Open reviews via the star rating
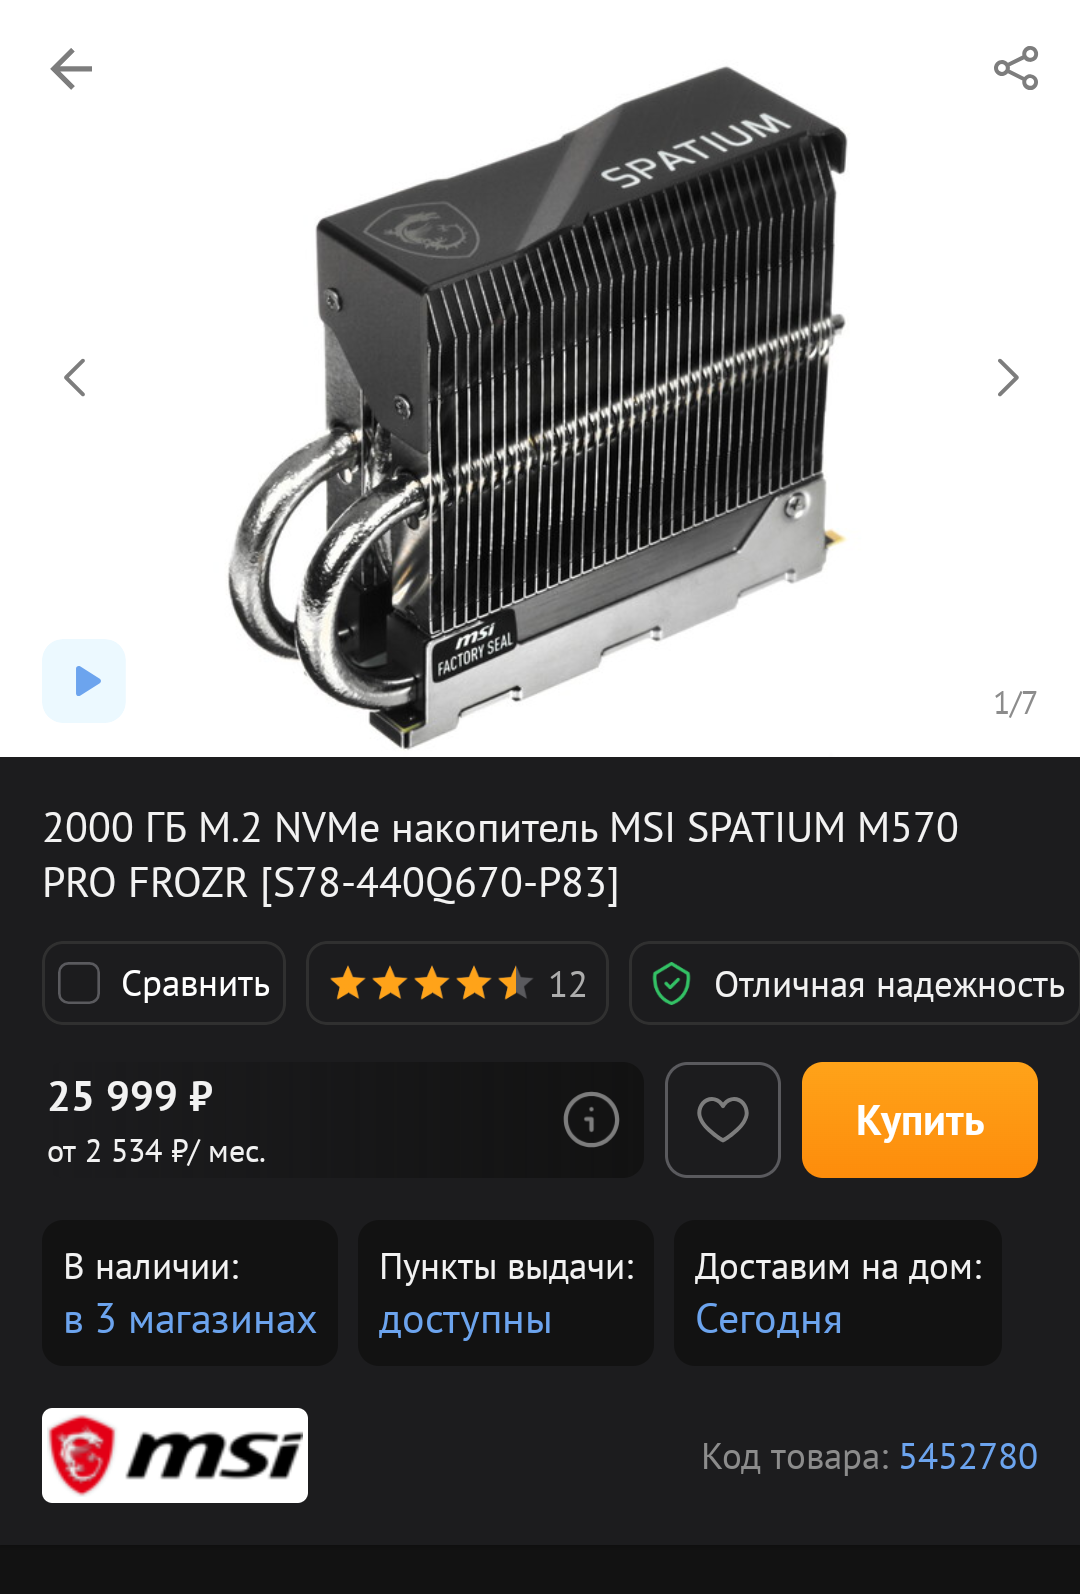The height and width of the screenshot is (1594, 1080). [x=457, y=983]
